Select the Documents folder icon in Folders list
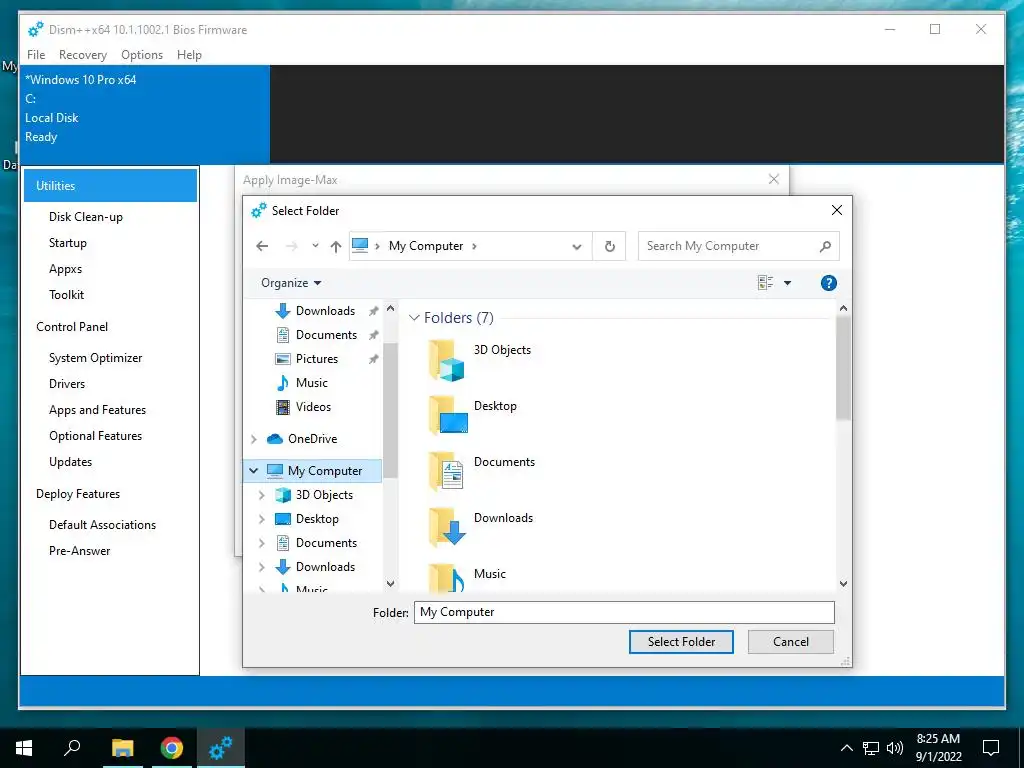The width and height of the screenshot is (1024, 768). click(446, 471)
